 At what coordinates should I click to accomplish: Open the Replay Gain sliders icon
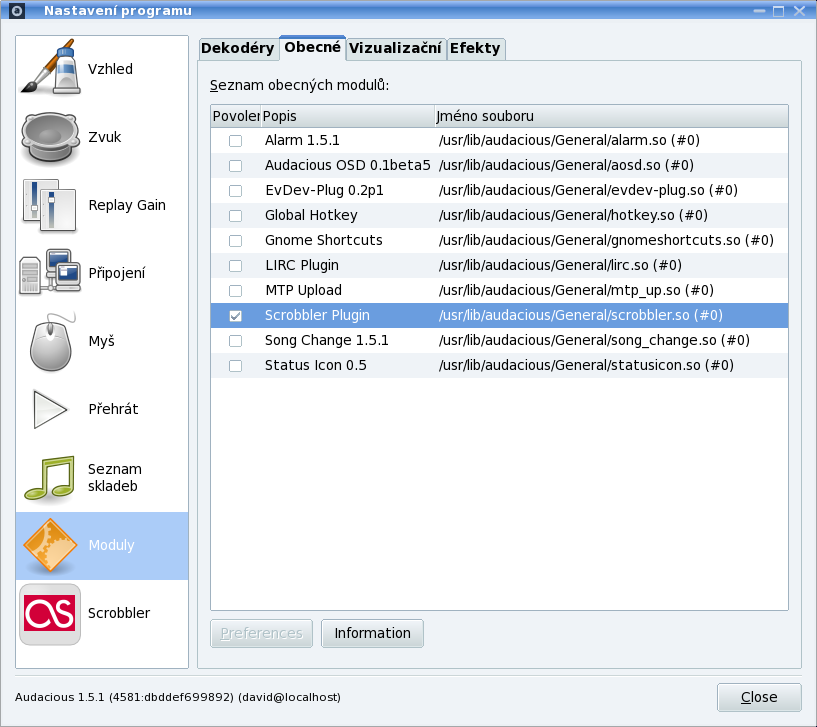(50, 205)
